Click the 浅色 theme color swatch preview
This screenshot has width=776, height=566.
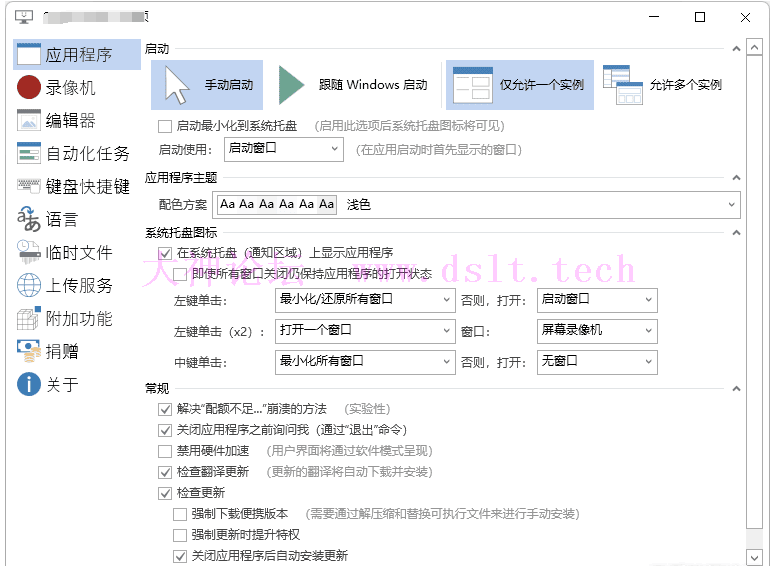coord(277,205)
